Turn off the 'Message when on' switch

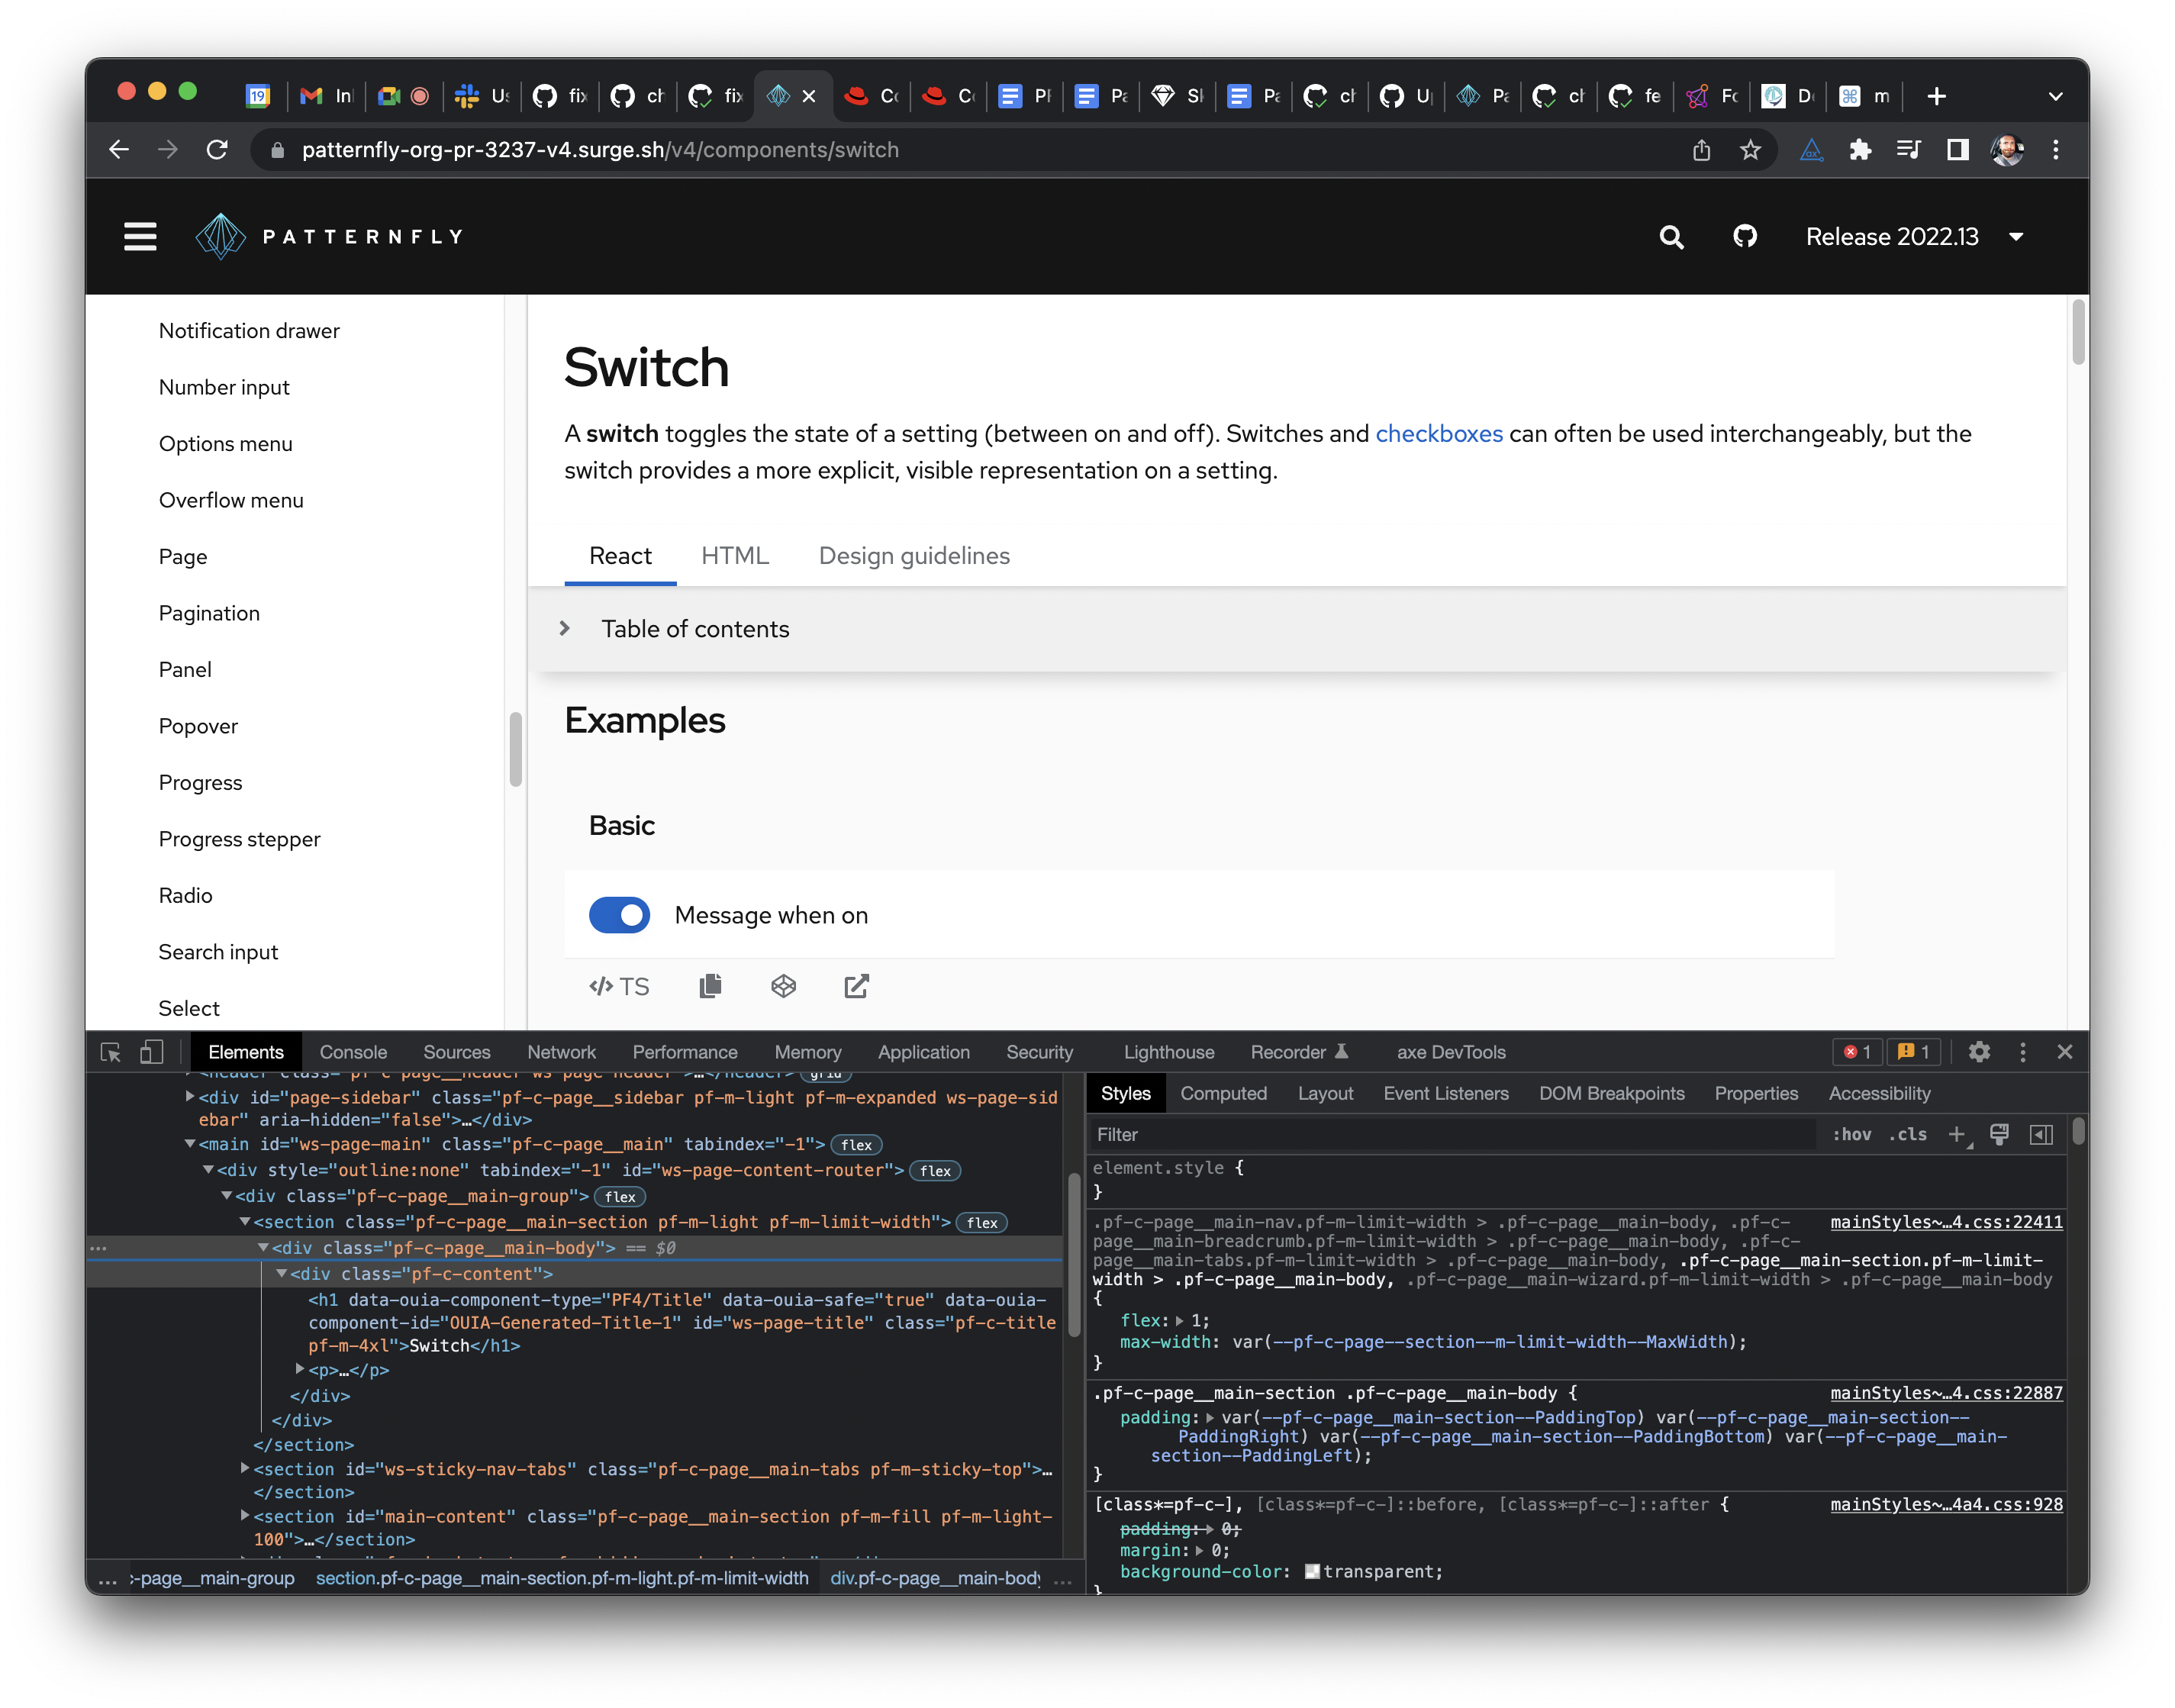click(x=619, y=915)
